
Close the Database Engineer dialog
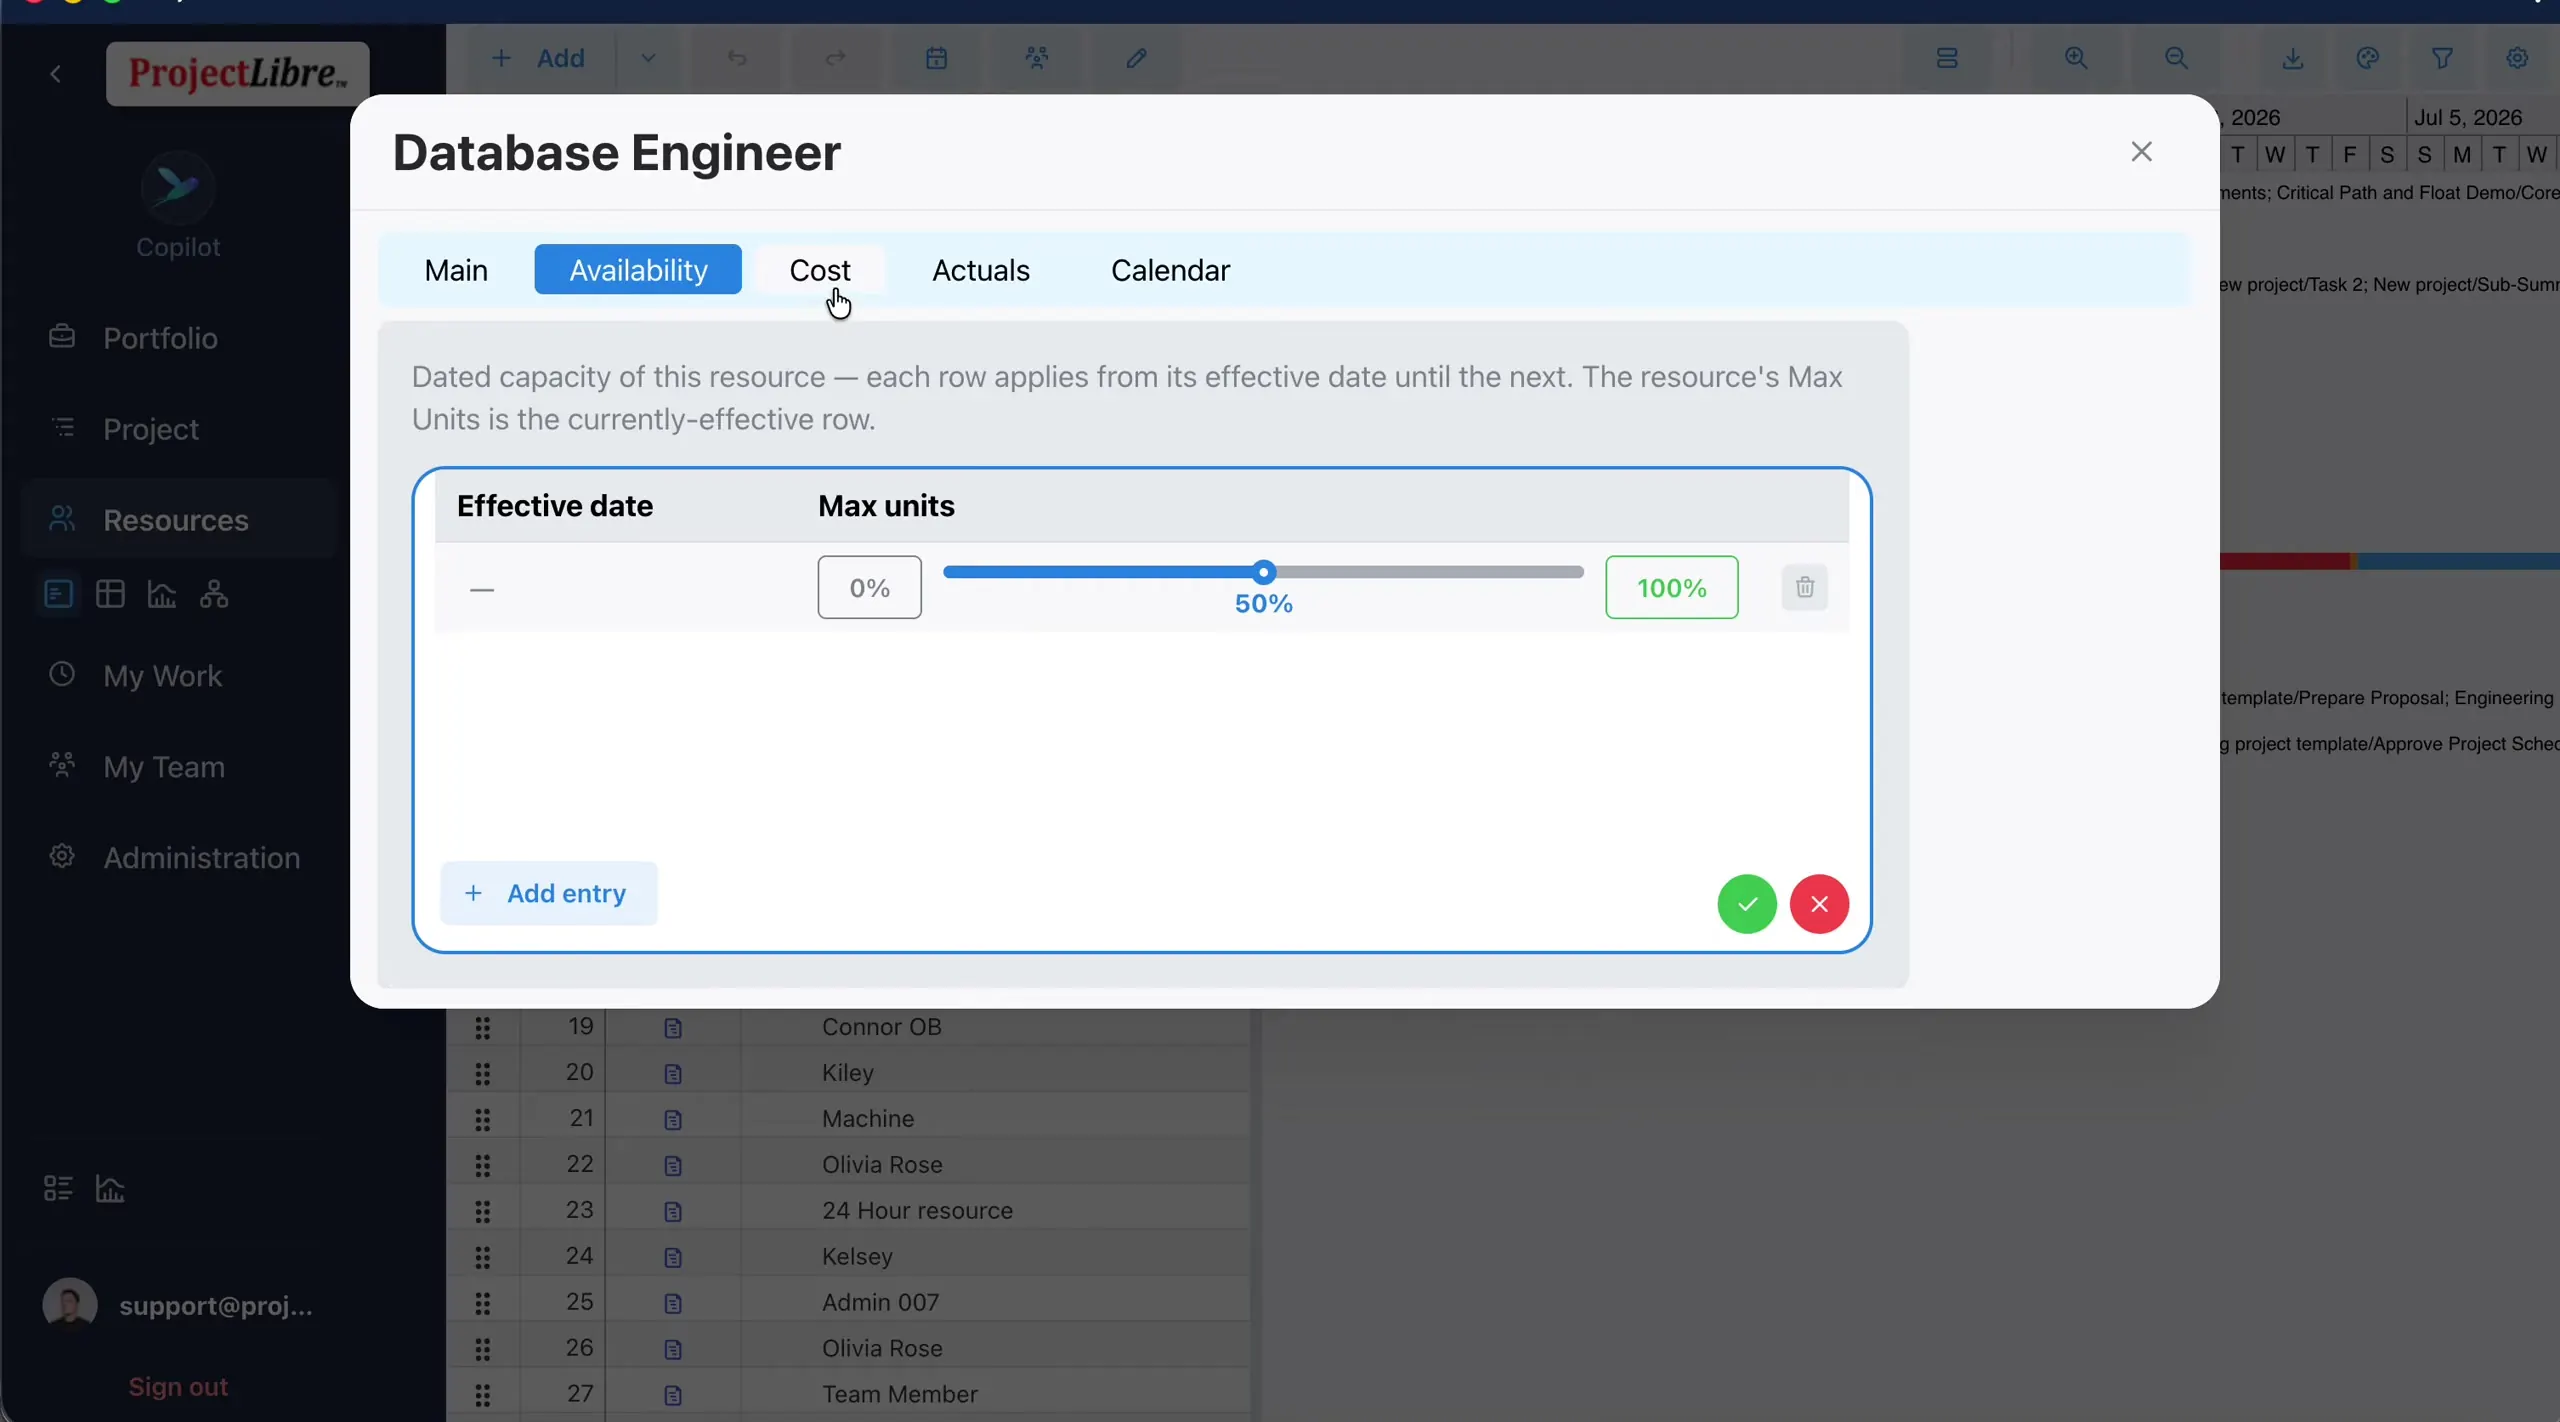2141,152
